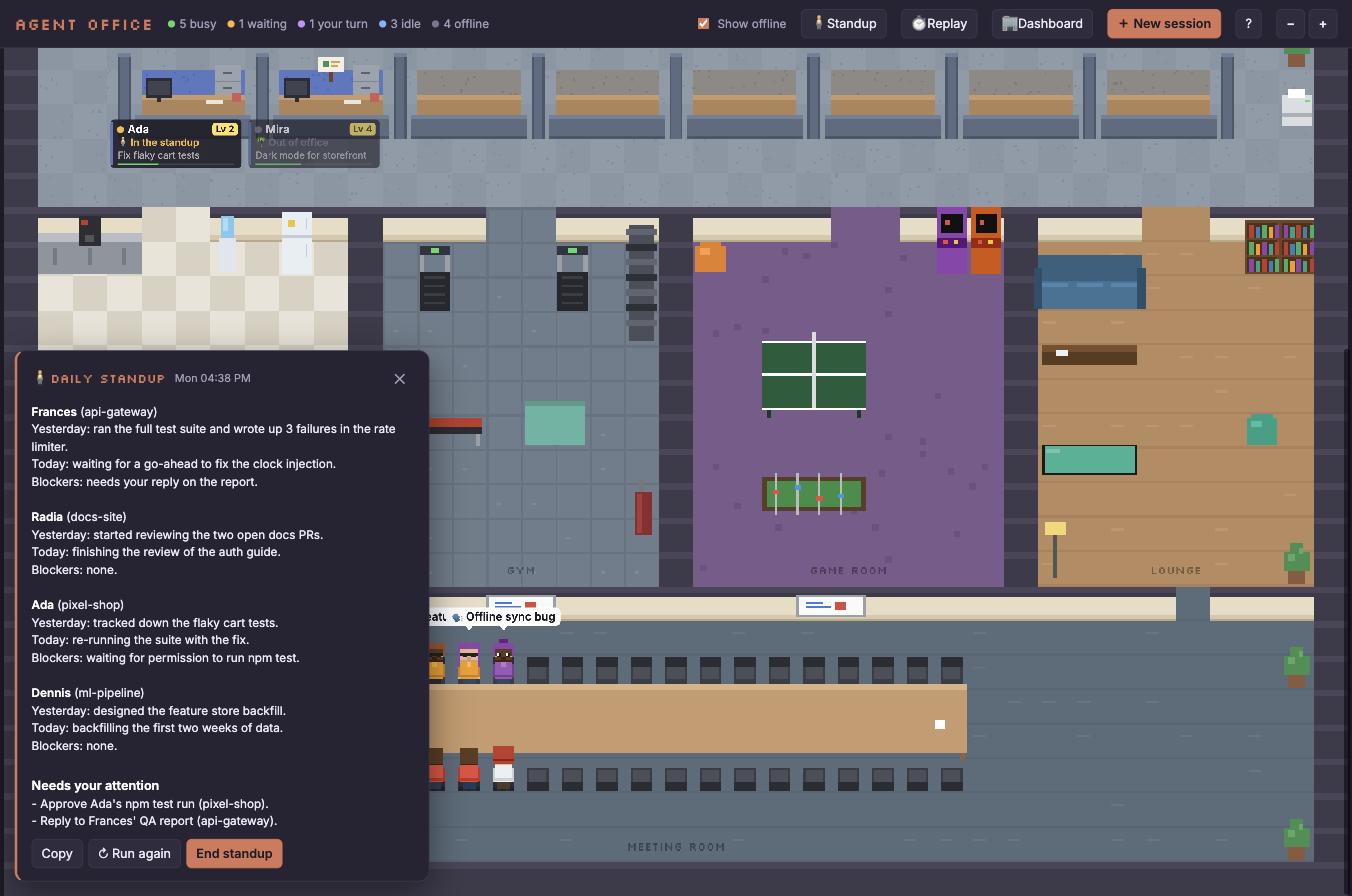Viewport: 1352px width, 896px height.
Task: Click the blue sofa in the lounge
Action: point(1090,282)
